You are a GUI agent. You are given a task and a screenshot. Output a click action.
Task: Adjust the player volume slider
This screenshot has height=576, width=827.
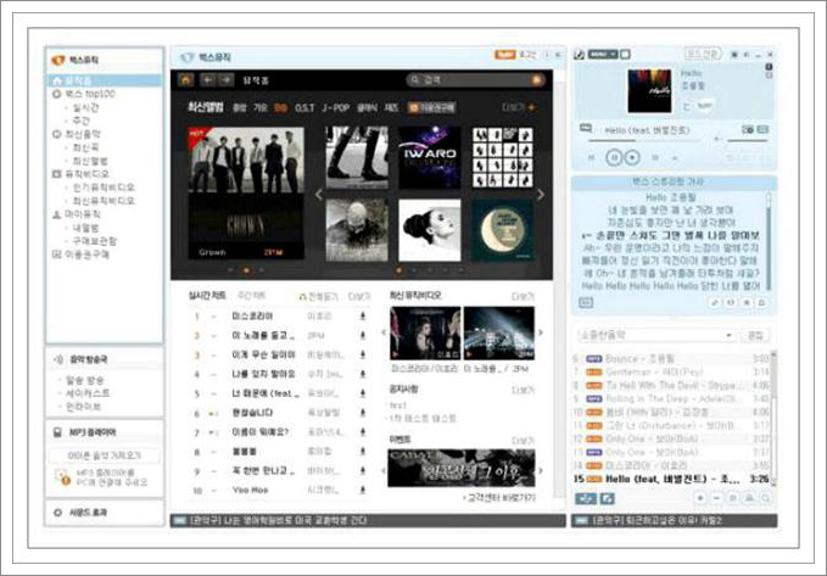pyautogui.click(x=747, y=140)
